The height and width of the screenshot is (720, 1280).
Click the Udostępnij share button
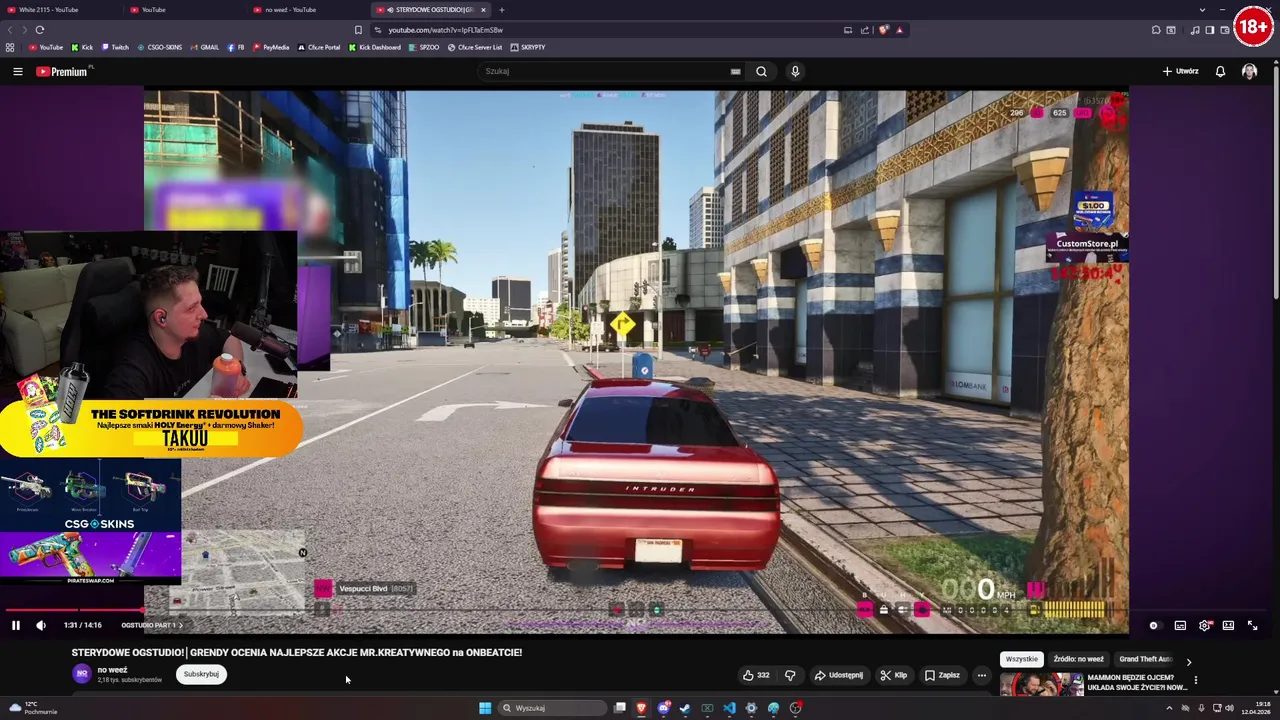(x=838, y=675)
